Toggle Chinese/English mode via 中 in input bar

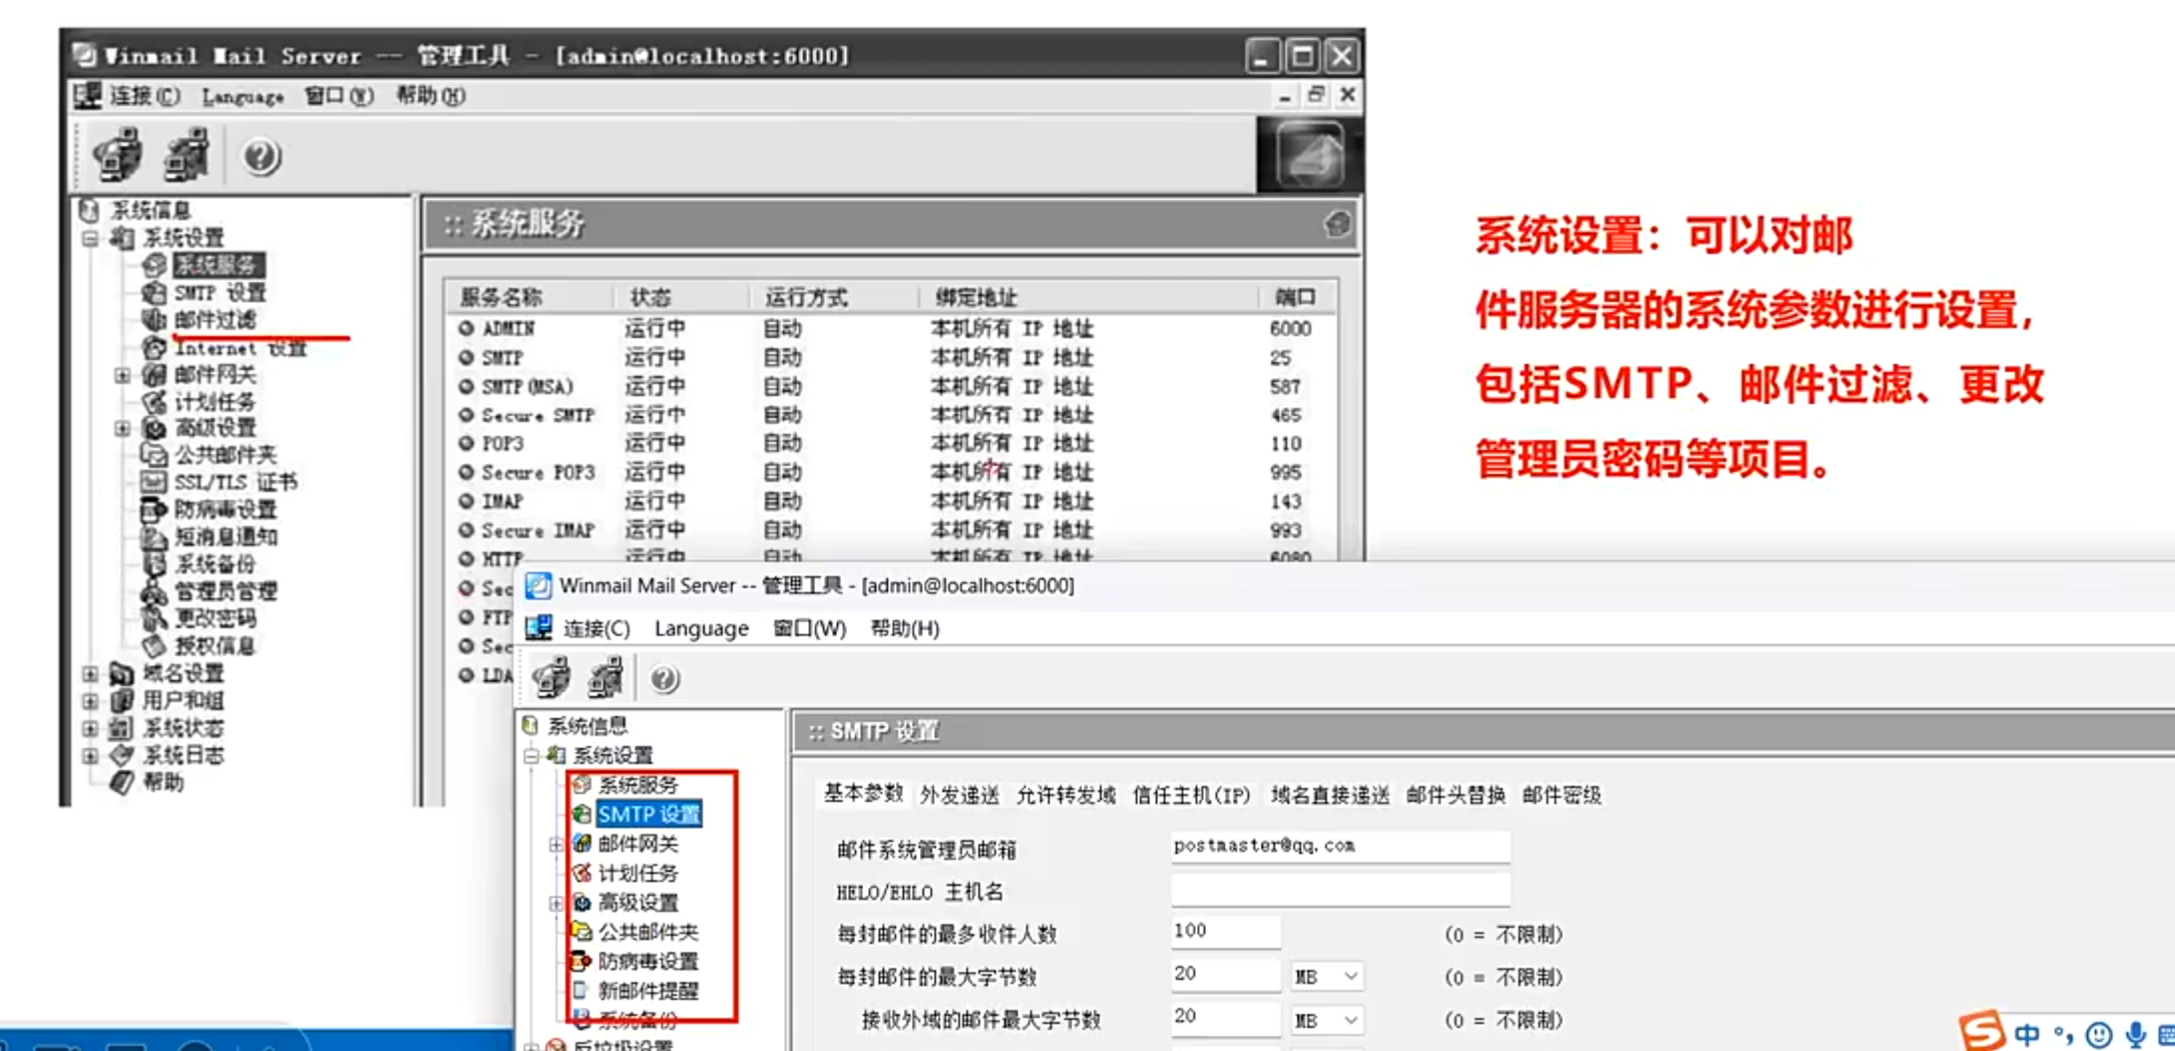coord(2027,1035)
